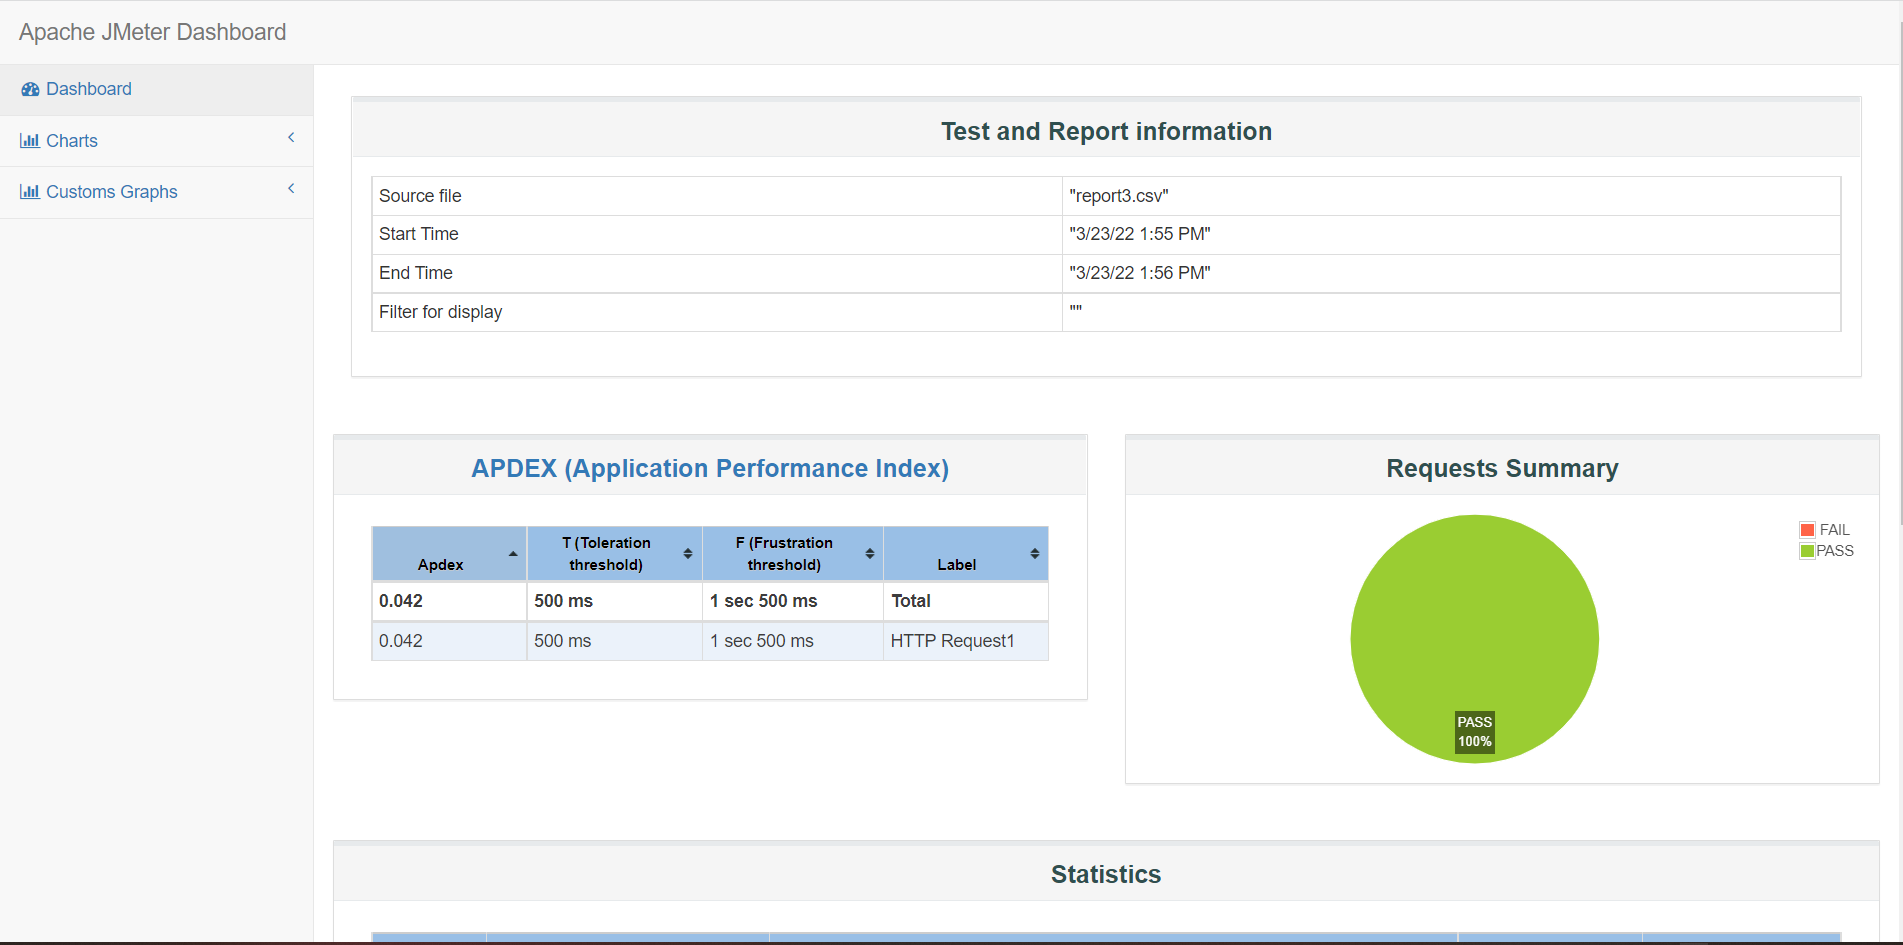The height and width of the screenshot is (945, 1903).
Task: Click the red FAIL legend square
Action: click(x=1806, y=529)
